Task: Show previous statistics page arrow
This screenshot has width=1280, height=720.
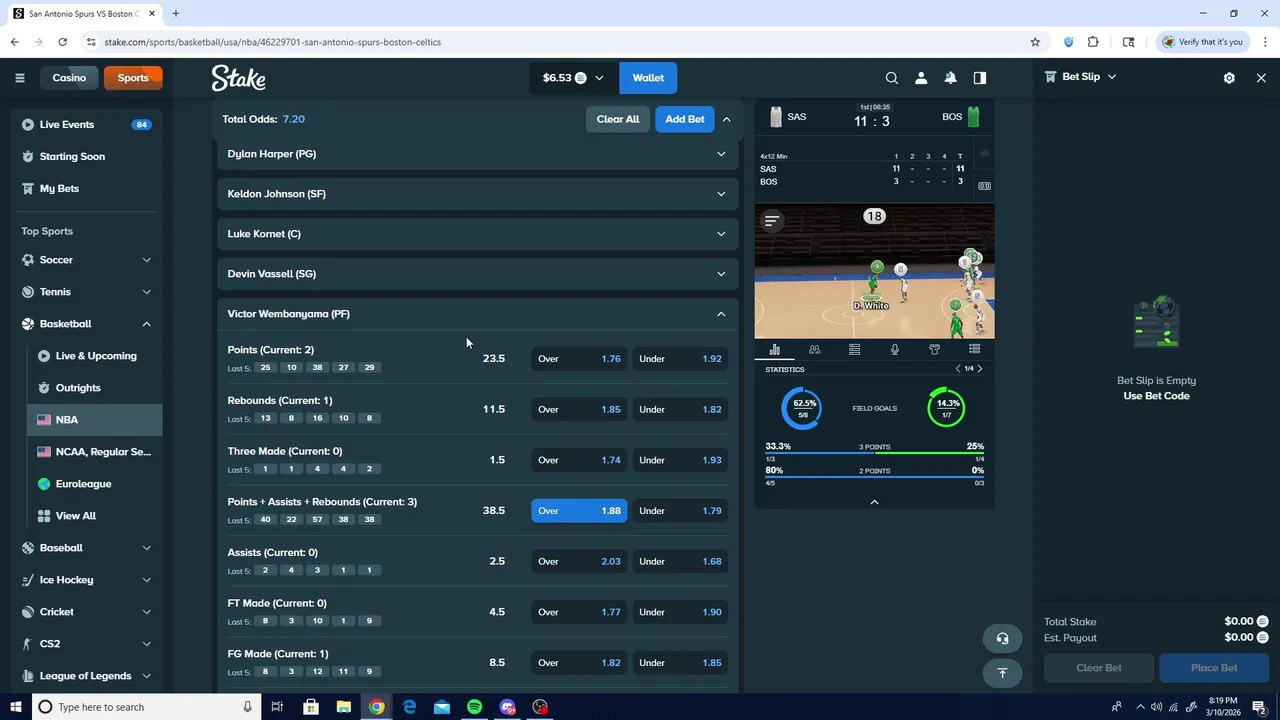Action: coord(957,369)
